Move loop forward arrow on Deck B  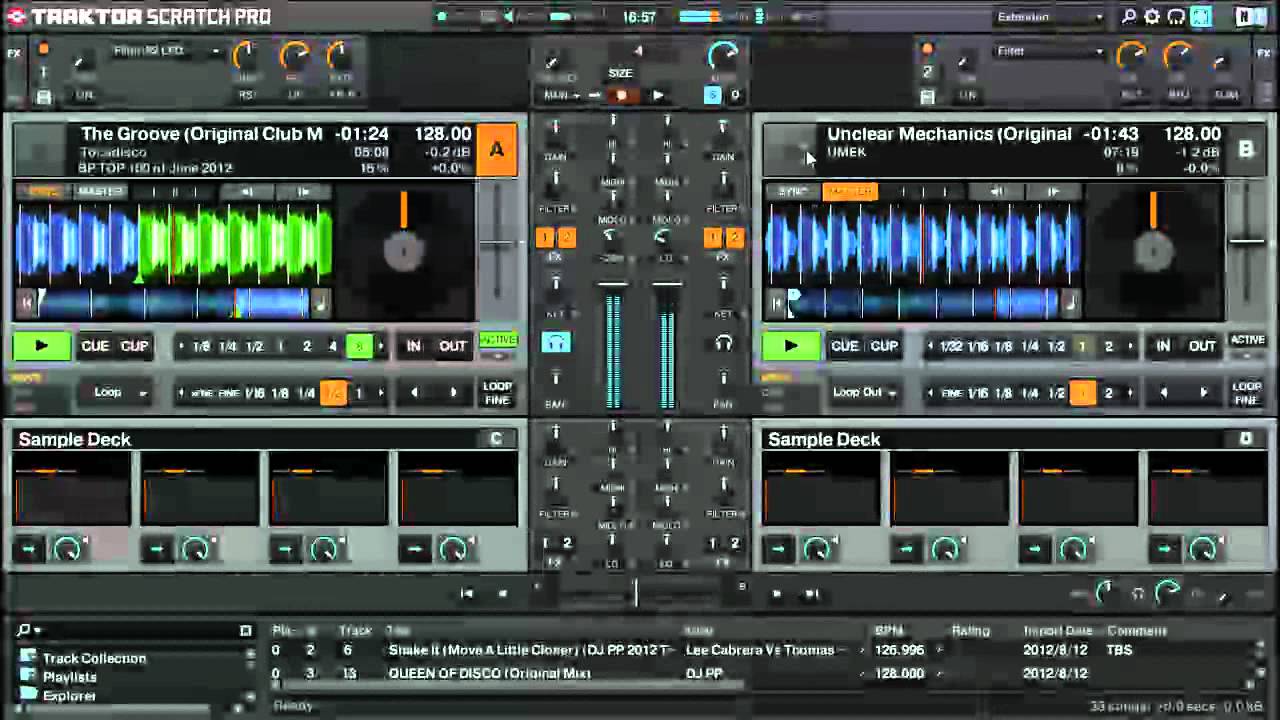coord(1203,393)
